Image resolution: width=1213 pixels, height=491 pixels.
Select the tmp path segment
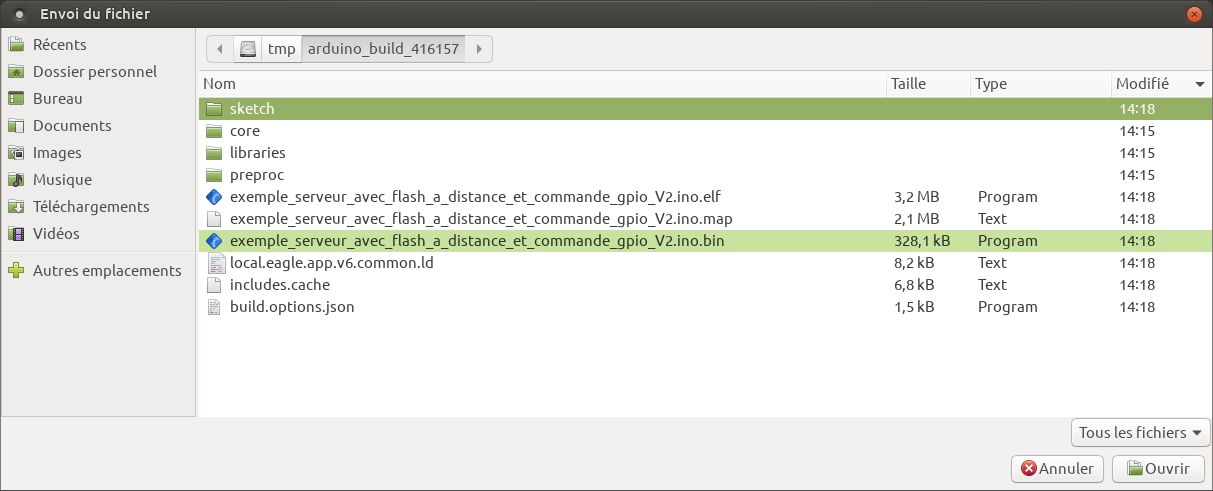281,48
